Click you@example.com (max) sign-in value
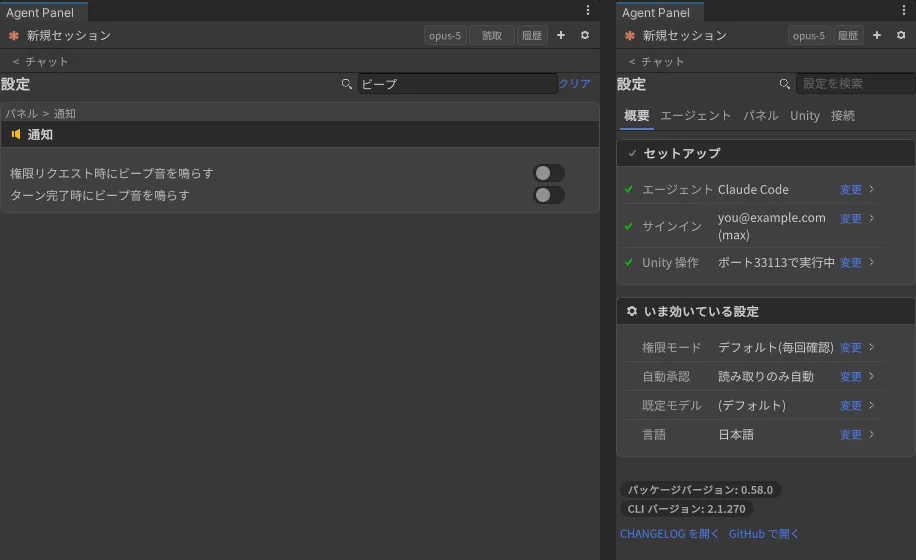 (772, 226)
